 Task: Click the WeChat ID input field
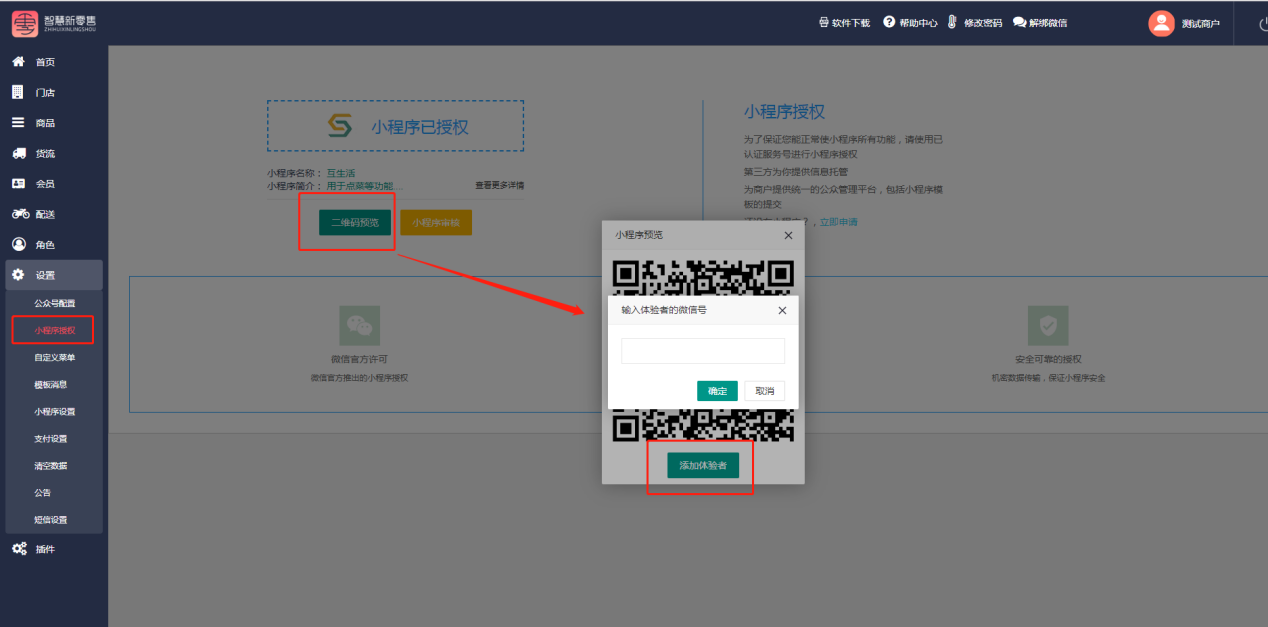(x=703, y=351)
